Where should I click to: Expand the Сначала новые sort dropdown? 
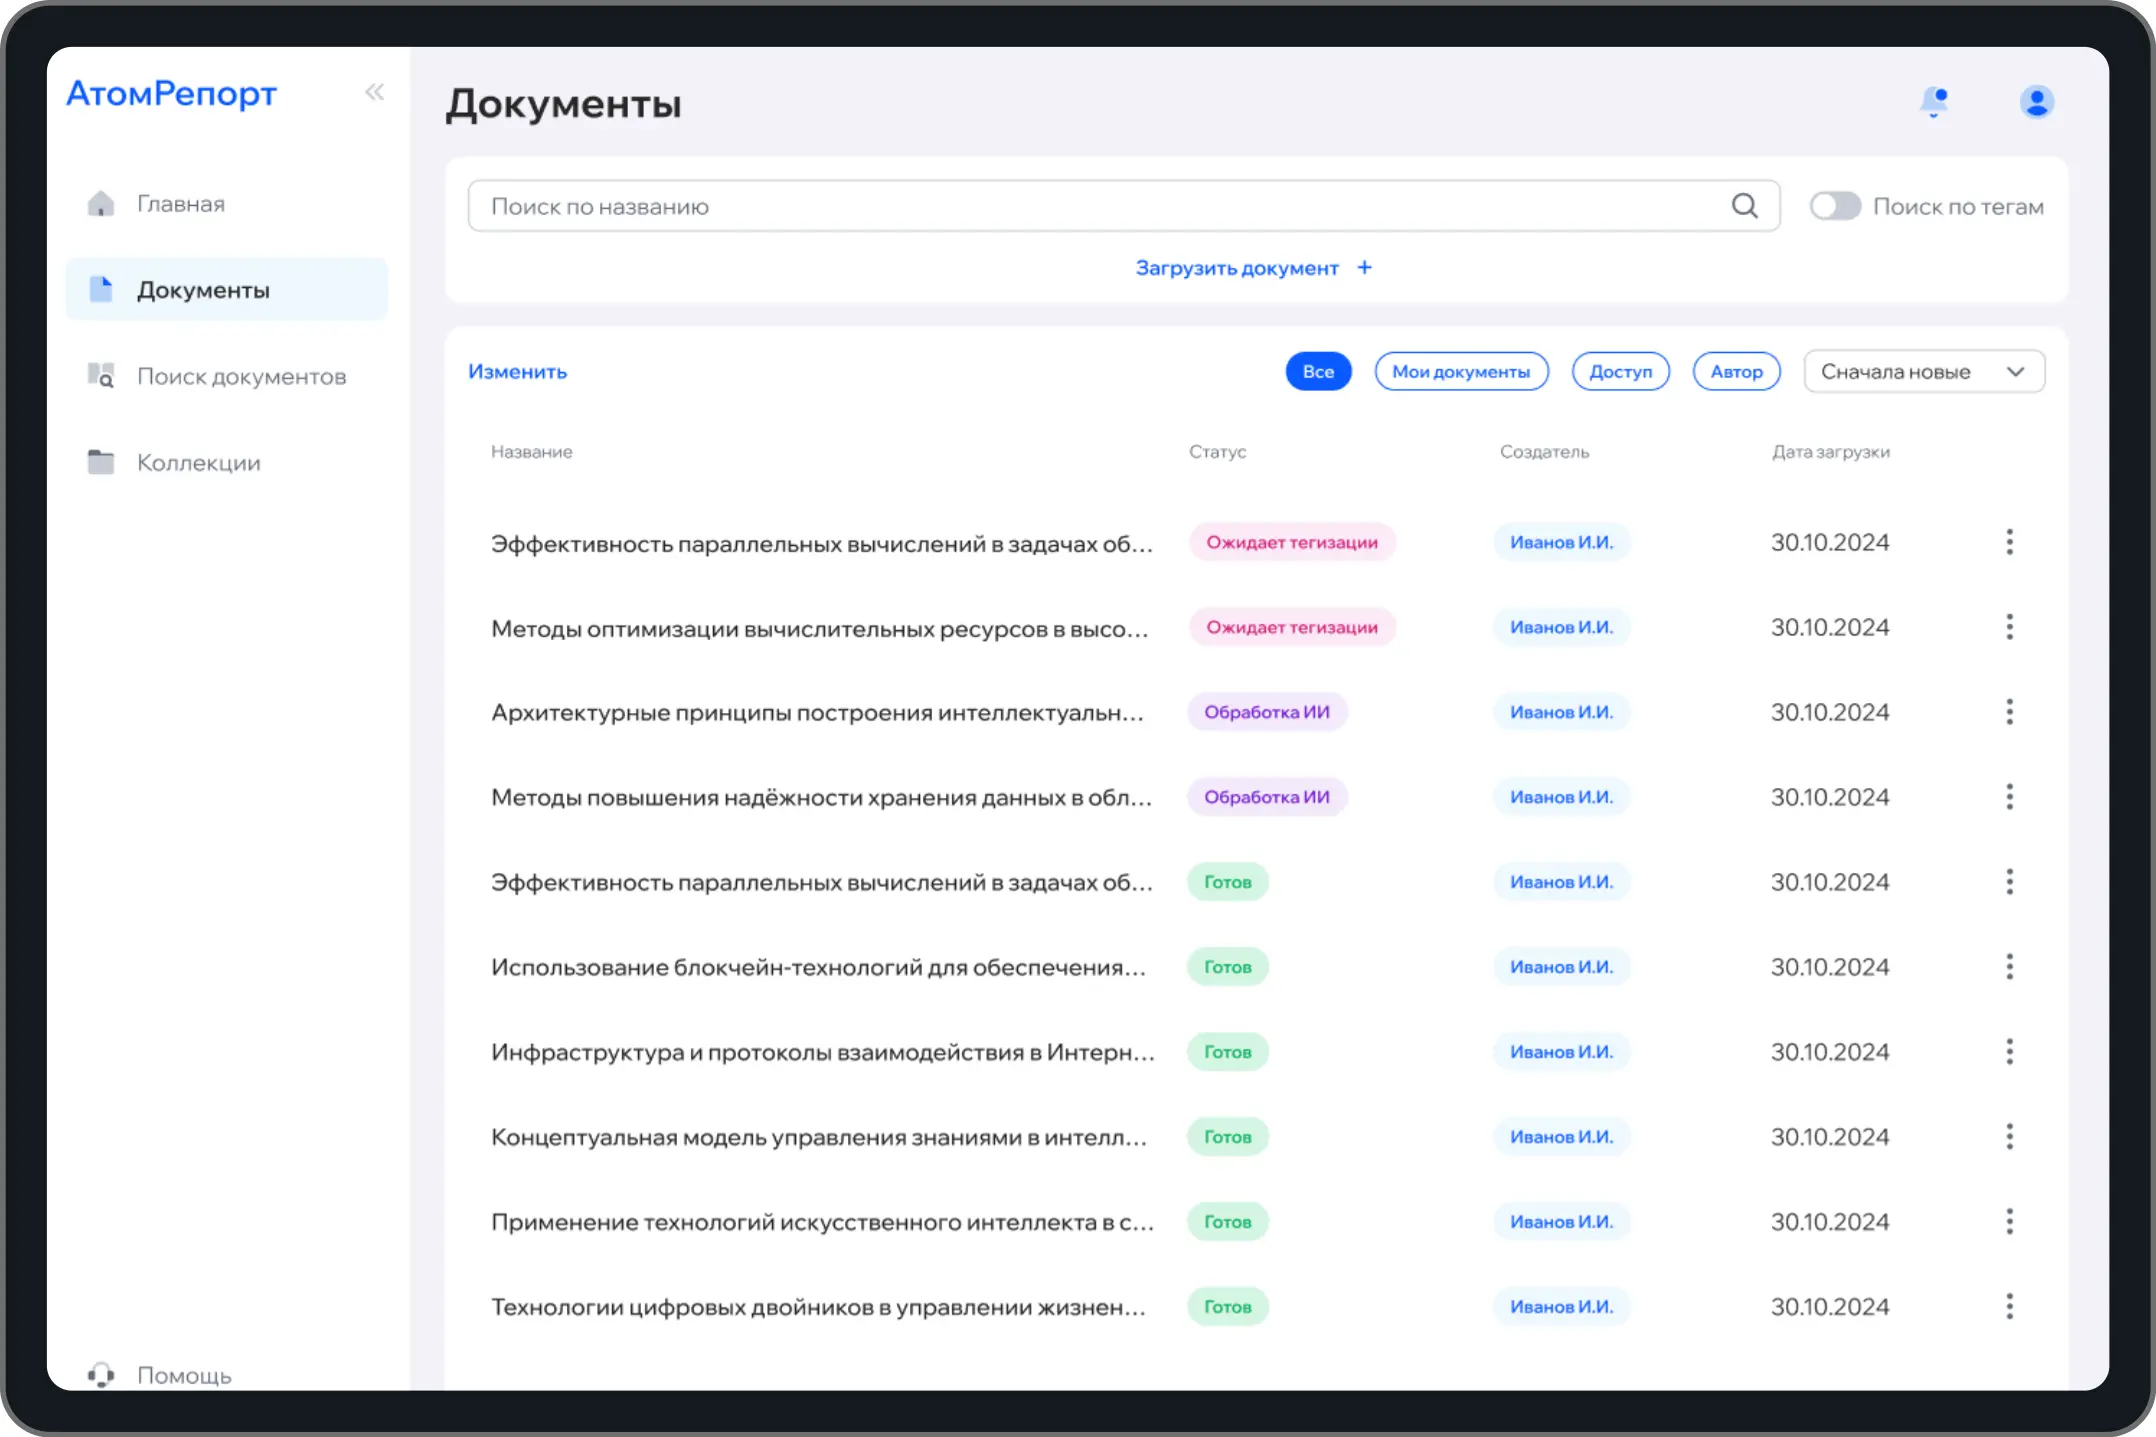[1923, 372]
